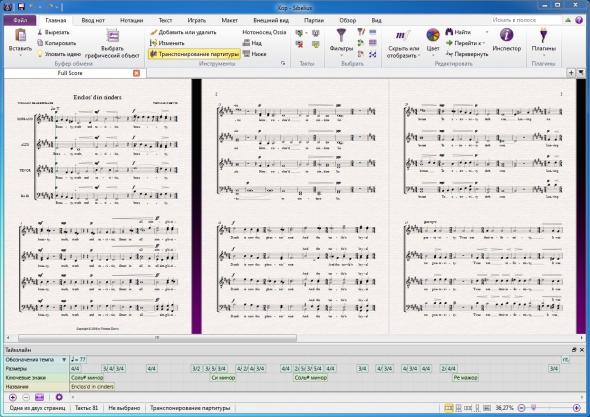This screenshot has height=417, width=590.
Task: Click the Color (Цвет) wheel icon
Action: coord(433,36)
